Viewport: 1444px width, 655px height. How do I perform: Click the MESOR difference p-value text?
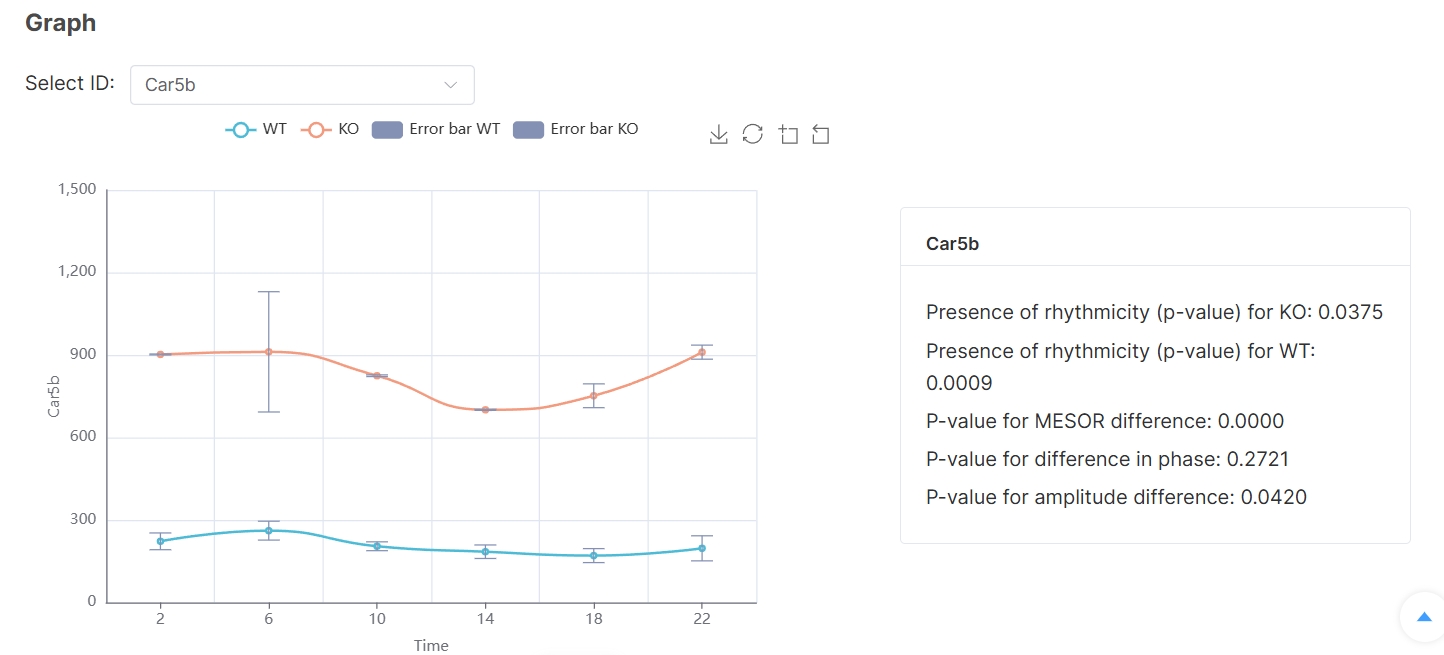click(1104, 421)
